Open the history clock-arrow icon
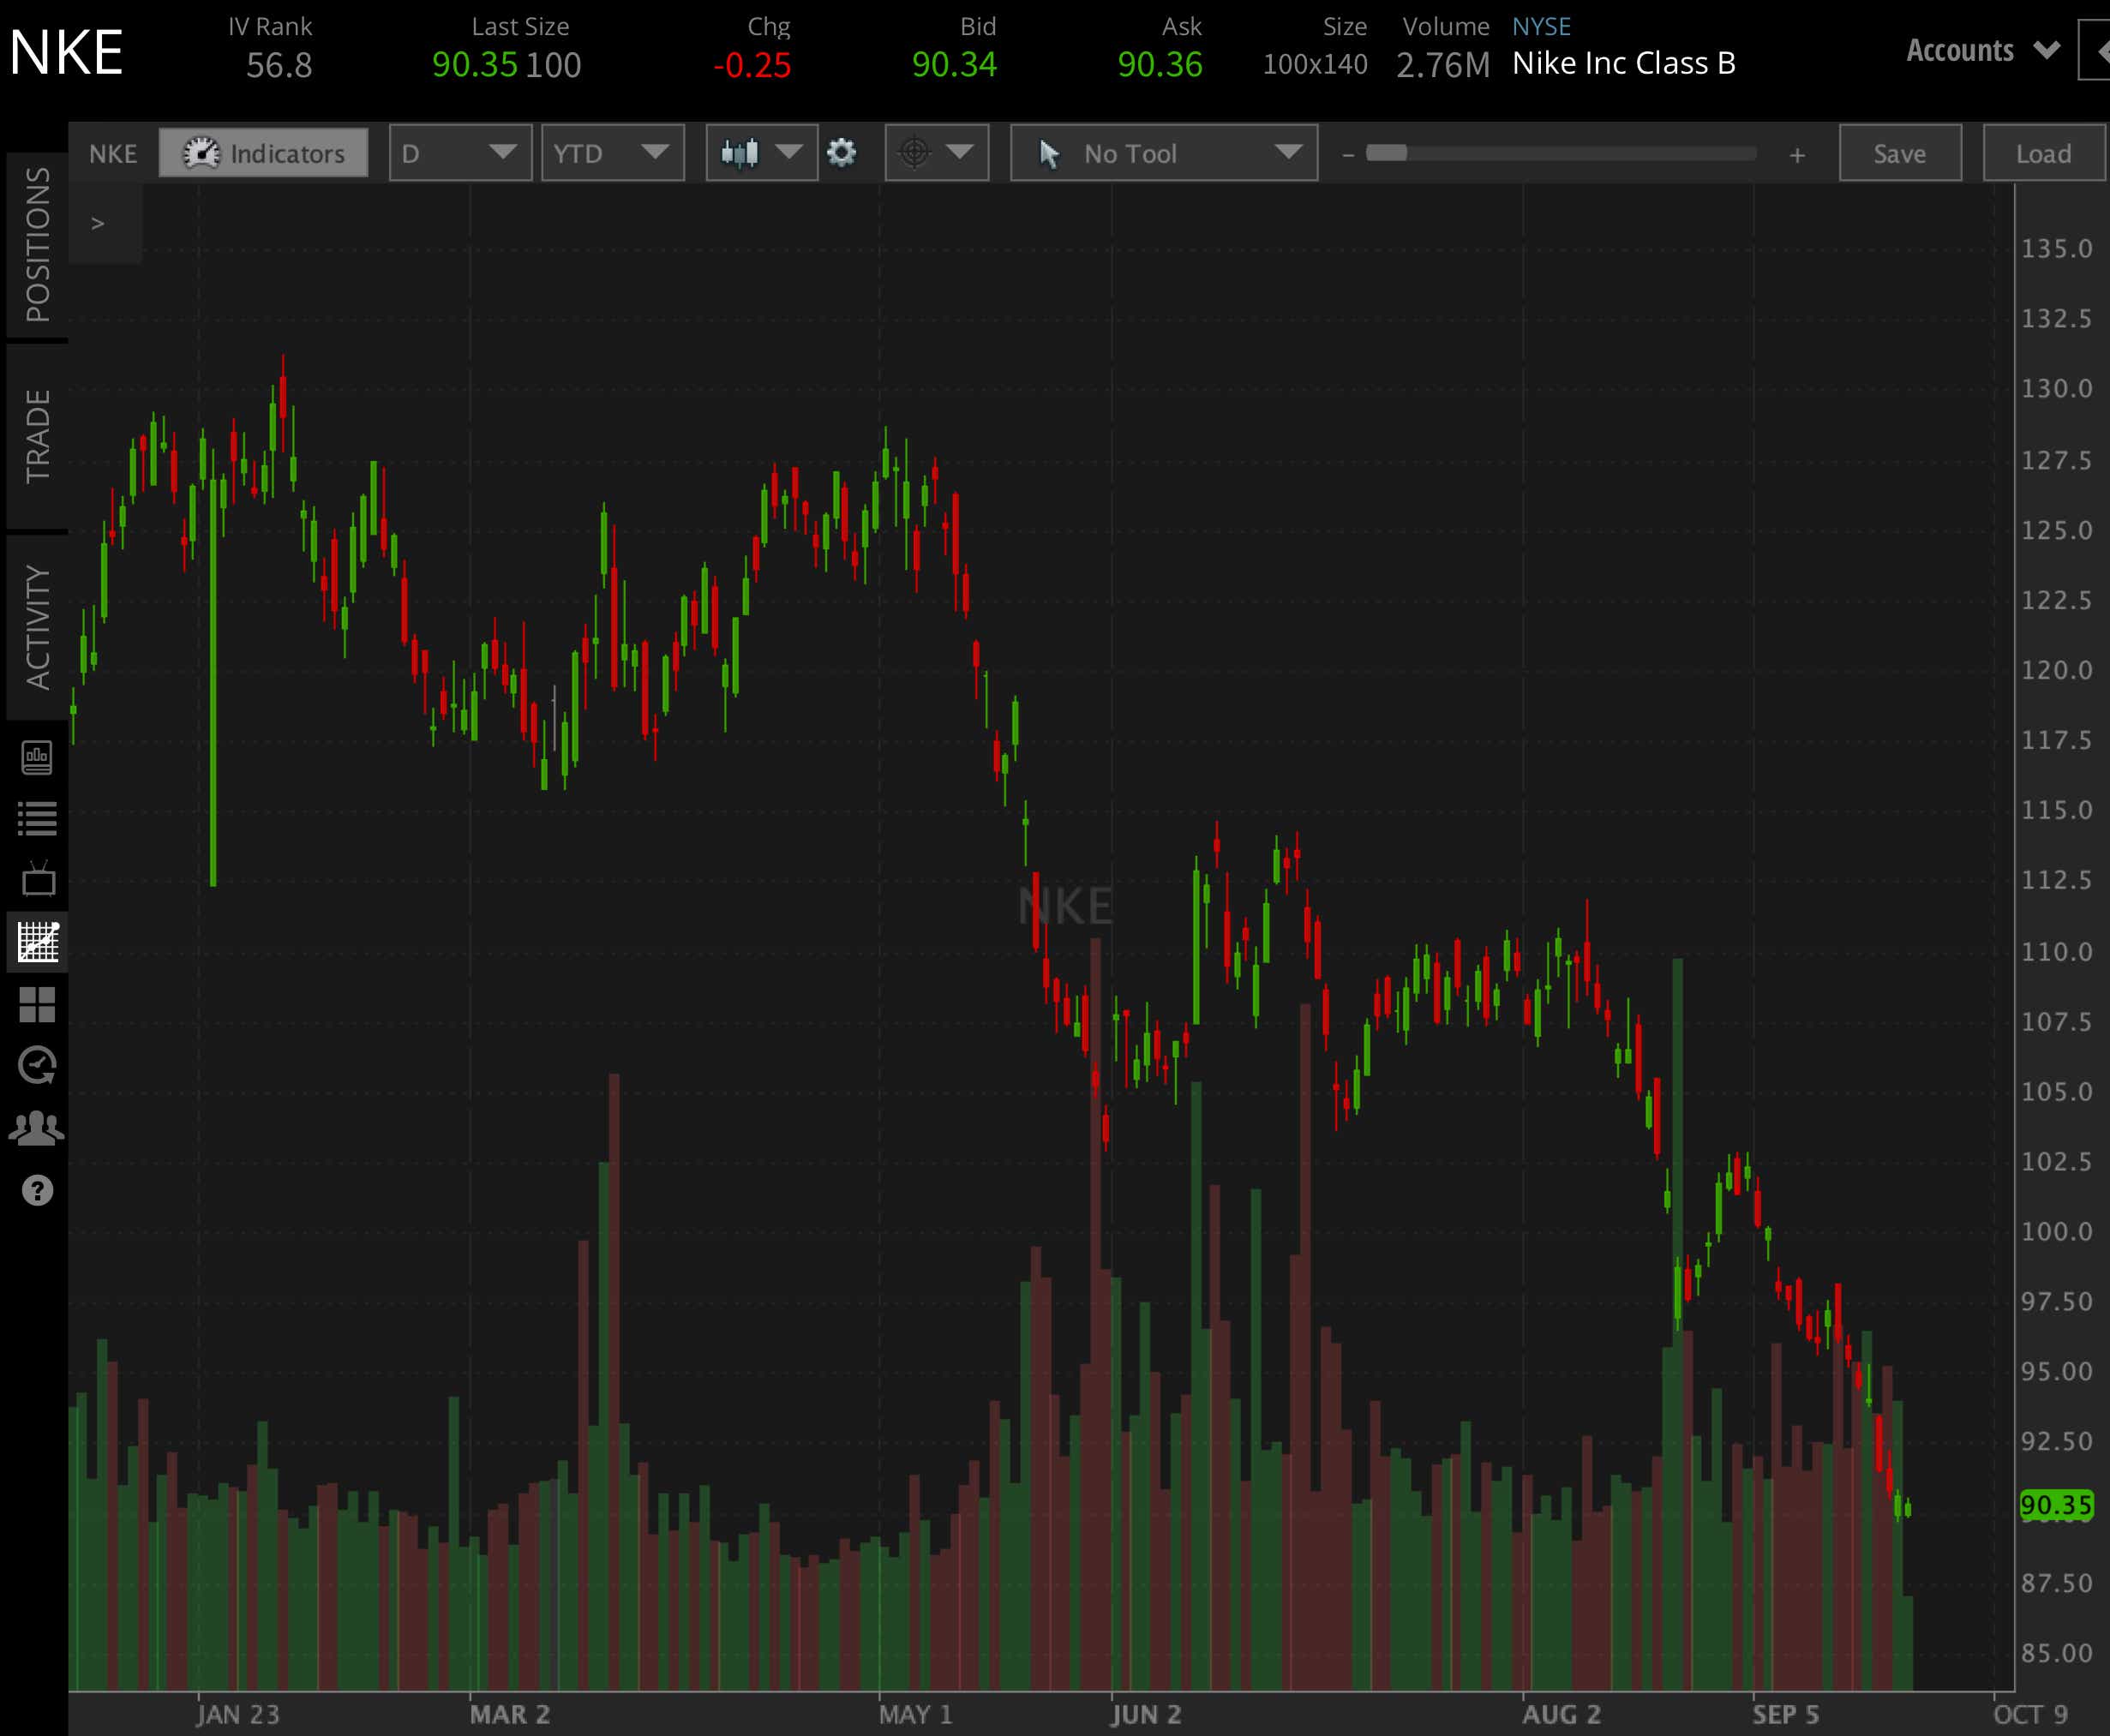Image resolution: width=2110 pixels, height=1736 pixels. pos(37,1066)
